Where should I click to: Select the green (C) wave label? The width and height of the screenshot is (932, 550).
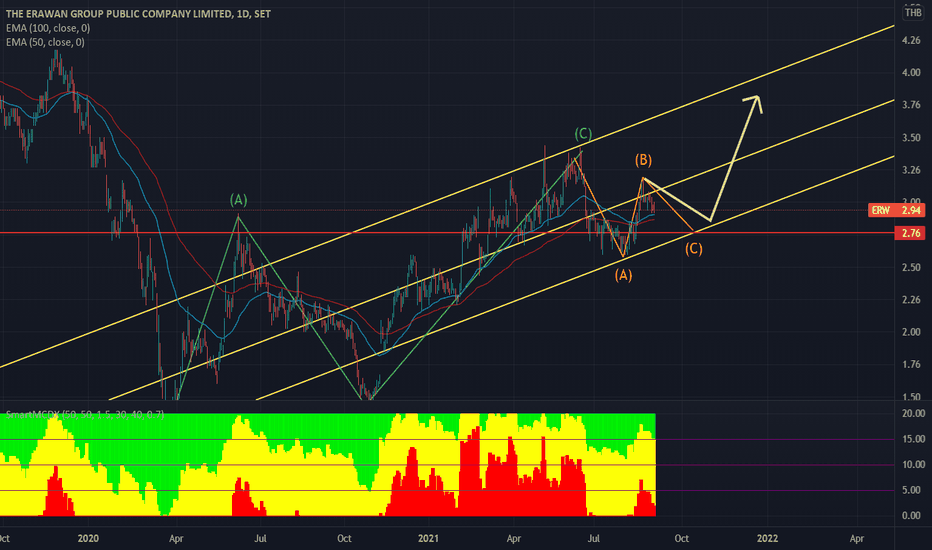click(x=583, y=134)
